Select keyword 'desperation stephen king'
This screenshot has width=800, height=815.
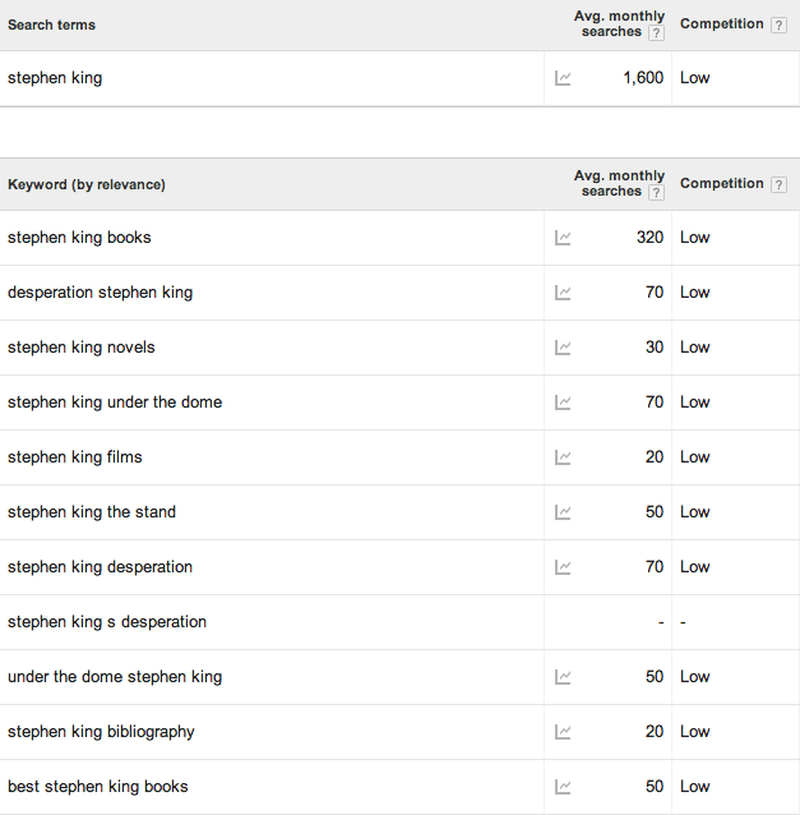tap(100, 293)
